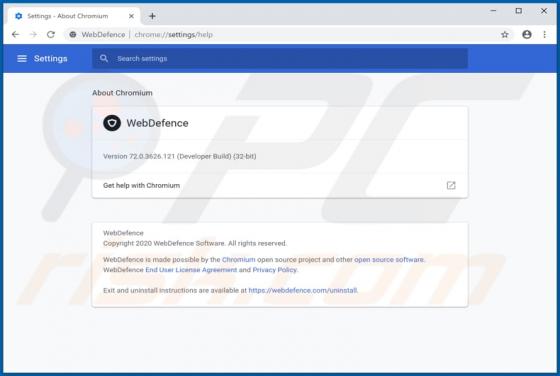The height and width of the screenshot is (376, 560).
Task: Open the Chromium project link
Action: click(x=239, y=260)
